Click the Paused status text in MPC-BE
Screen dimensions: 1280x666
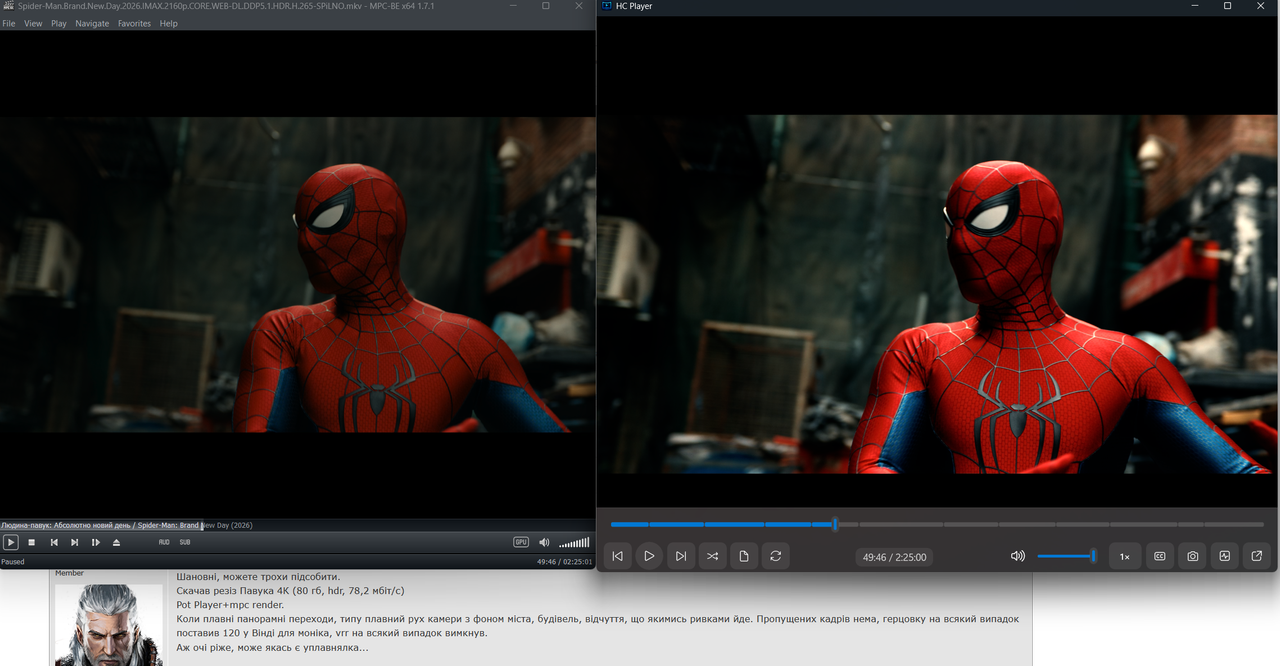[13, 562]
